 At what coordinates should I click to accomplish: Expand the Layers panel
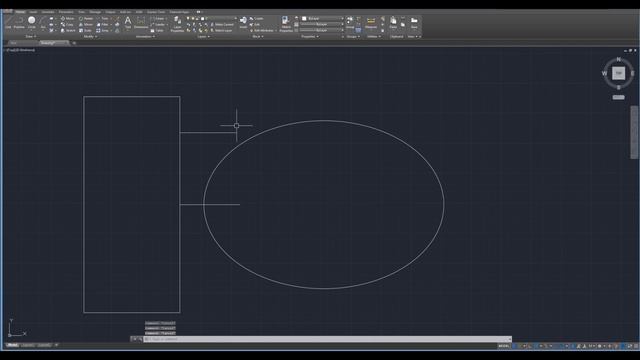[x=203, y=37]
